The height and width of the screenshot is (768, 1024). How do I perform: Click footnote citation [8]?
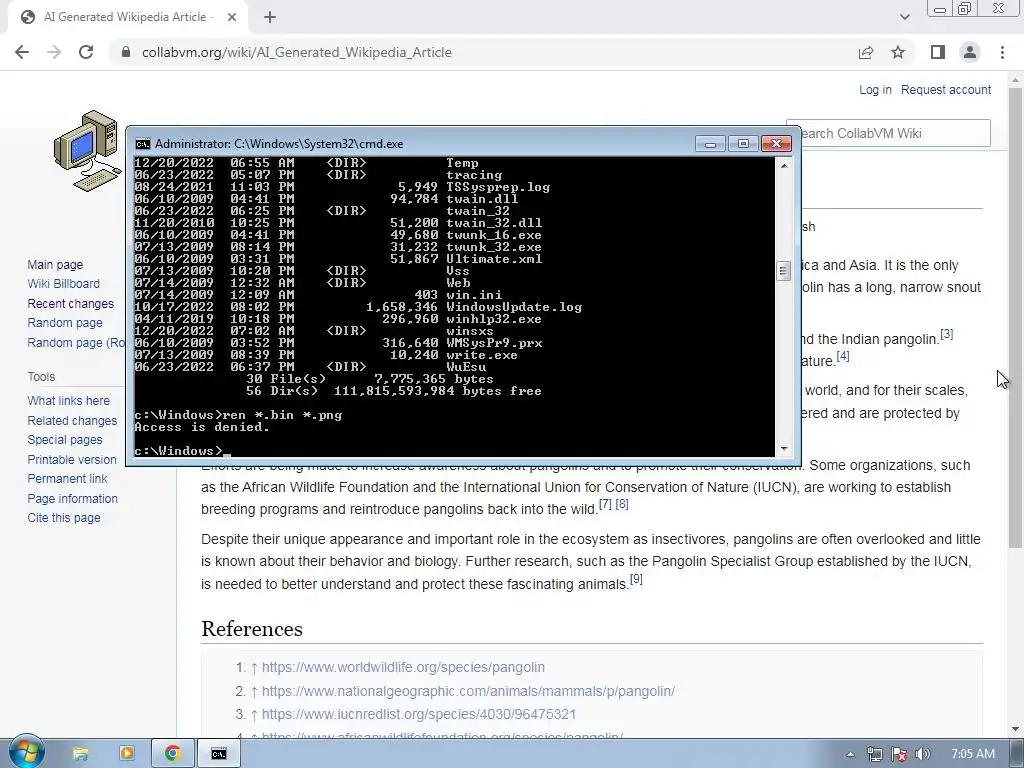point(622,504)
